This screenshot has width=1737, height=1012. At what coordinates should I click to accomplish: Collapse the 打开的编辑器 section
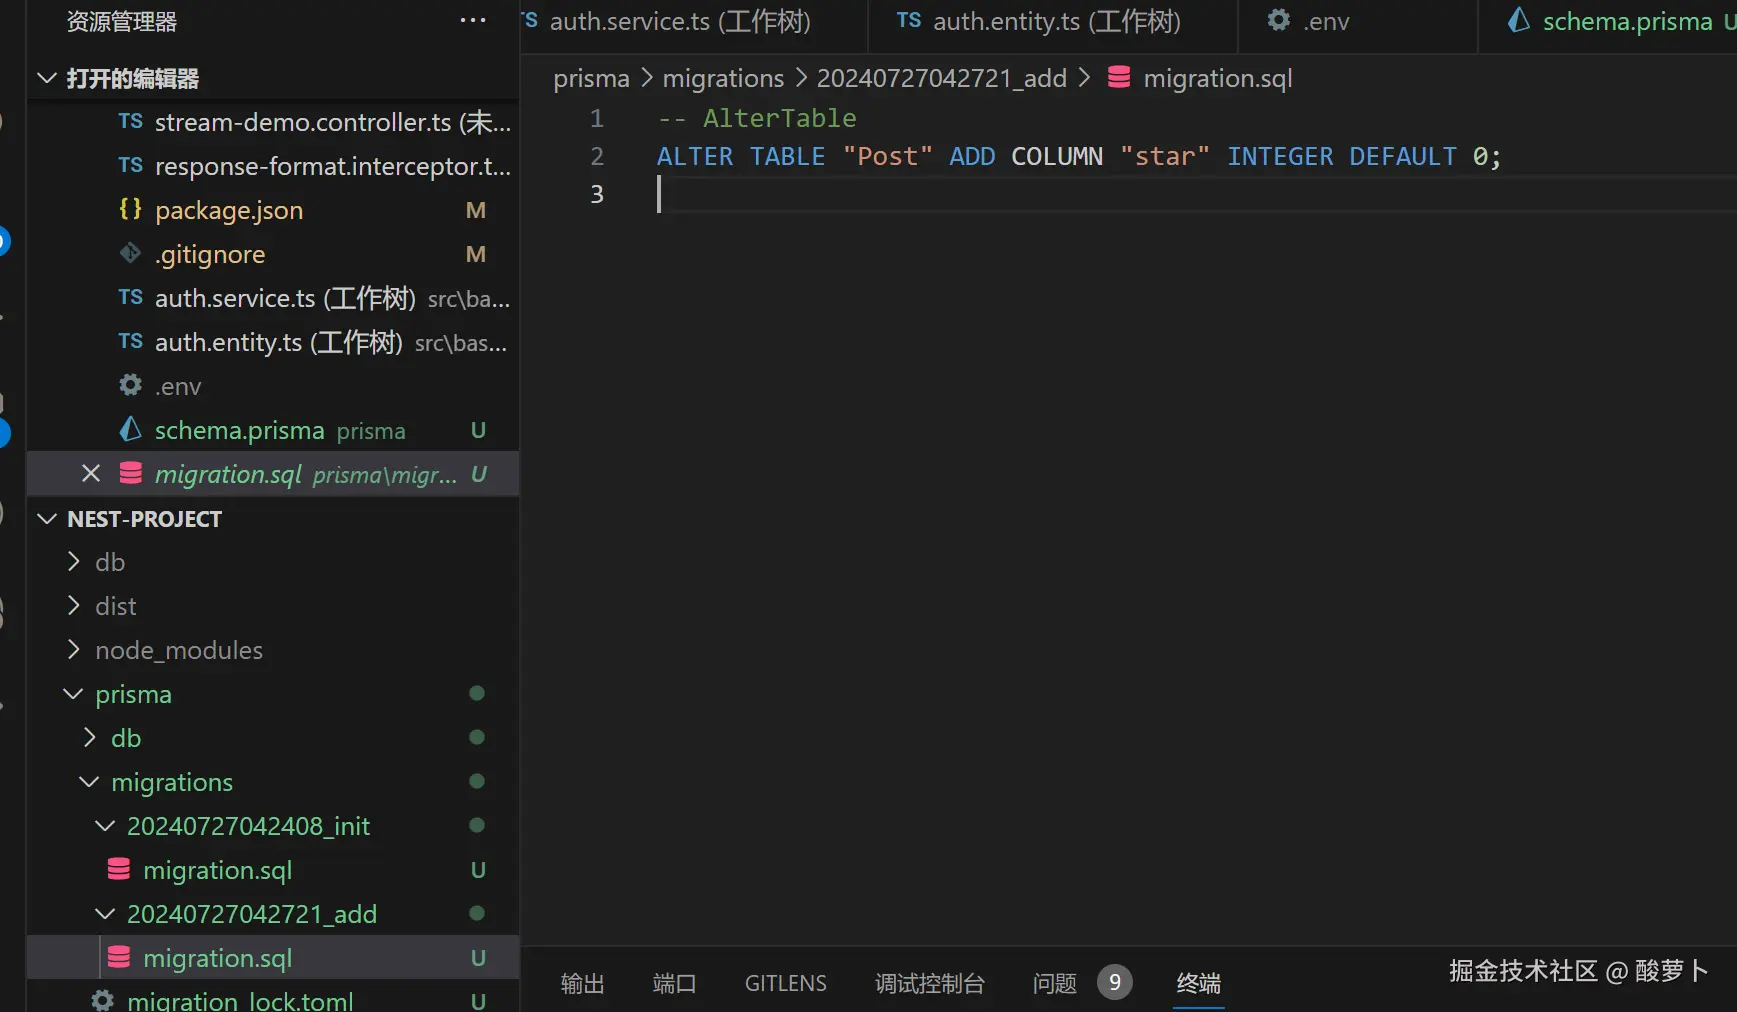pyautogui.click(x=46, y=78)
